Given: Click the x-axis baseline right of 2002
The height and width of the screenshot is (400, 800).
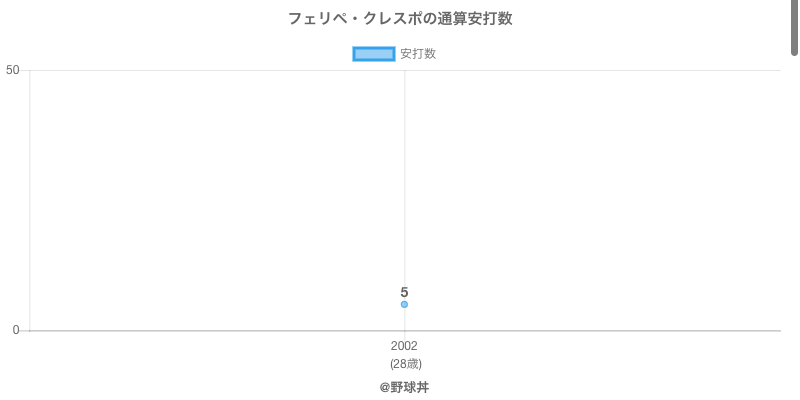Looking at the screenshot, I should (593, 331).
